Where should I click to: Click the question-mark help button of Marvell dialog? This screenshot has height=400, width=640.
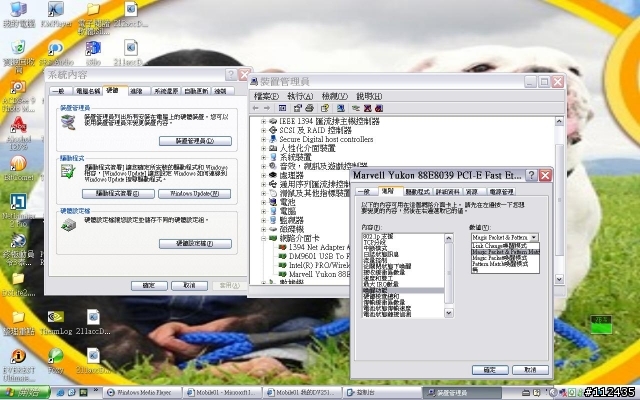(531, 176)
